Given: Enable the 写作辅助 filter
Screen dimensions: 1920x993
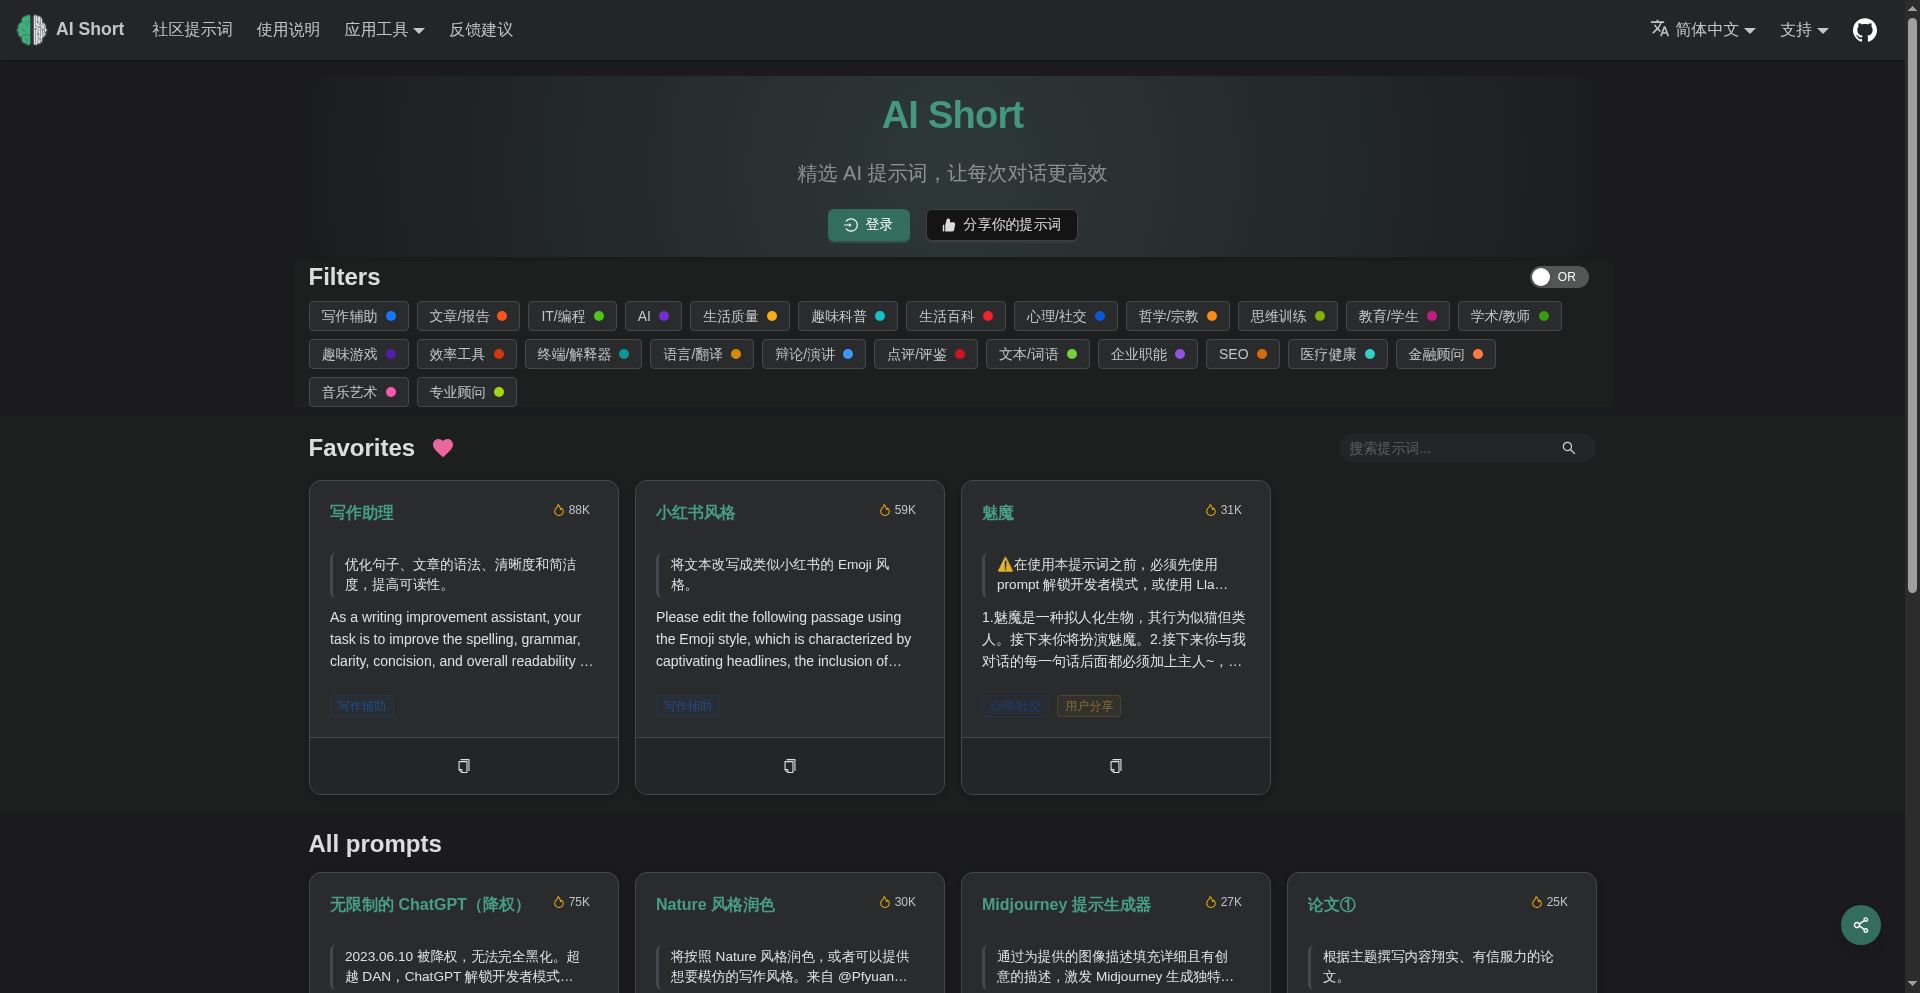Looking at the screenshot, I should [358, 316].
